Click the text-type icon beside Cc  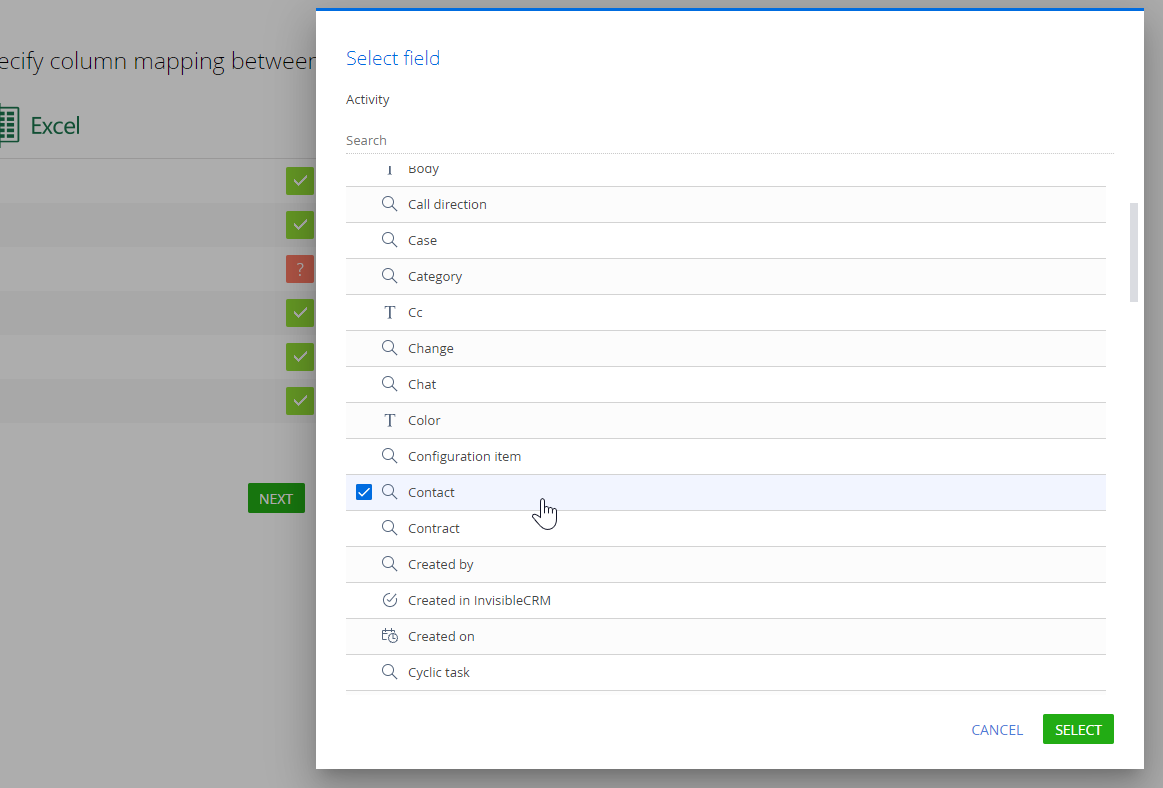tap(389, 312)
